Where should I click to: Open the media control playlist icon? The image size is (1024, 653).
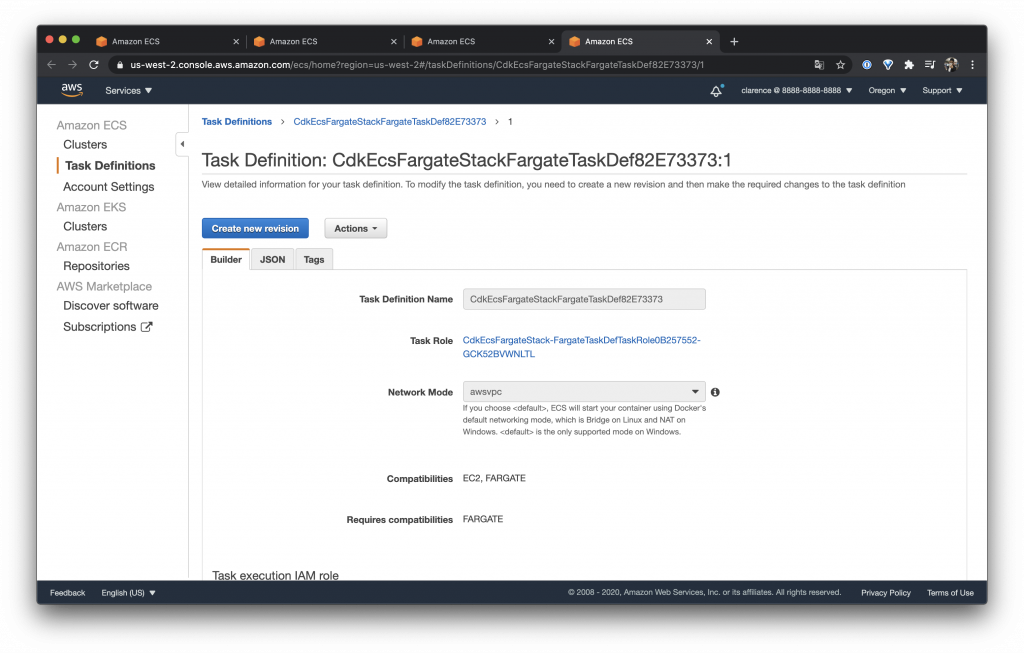pyautogui.click(x=930, y=65)
